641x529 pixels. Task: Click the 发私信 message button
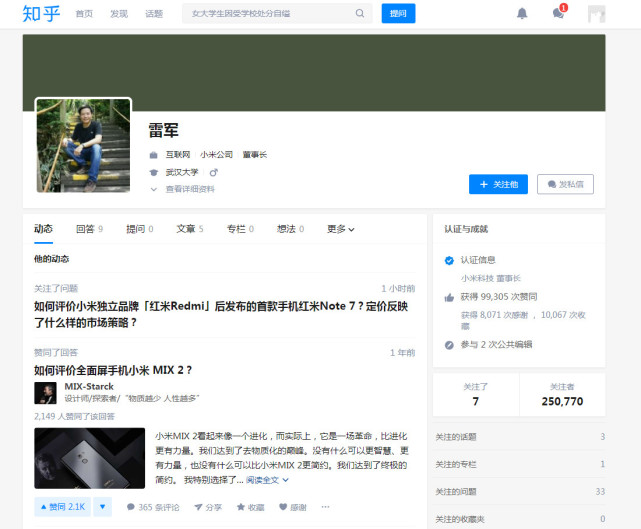tap(565, 184)
